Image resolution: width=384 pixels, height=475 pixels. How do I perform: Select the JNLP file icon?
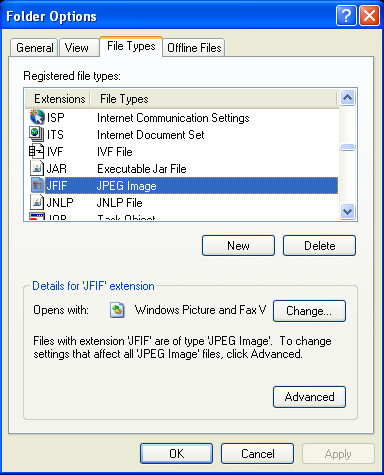point(37,202)
